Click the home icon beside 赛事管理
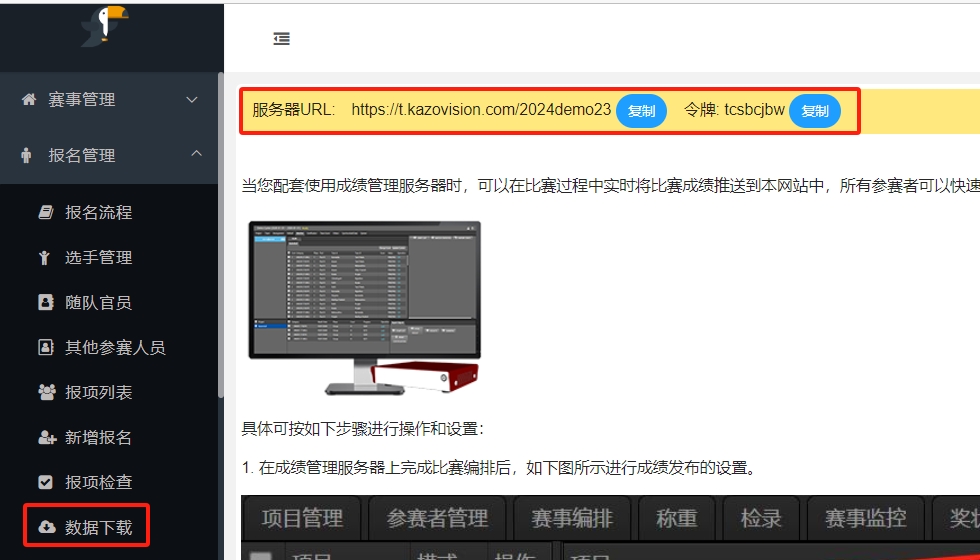 point(28,100)
